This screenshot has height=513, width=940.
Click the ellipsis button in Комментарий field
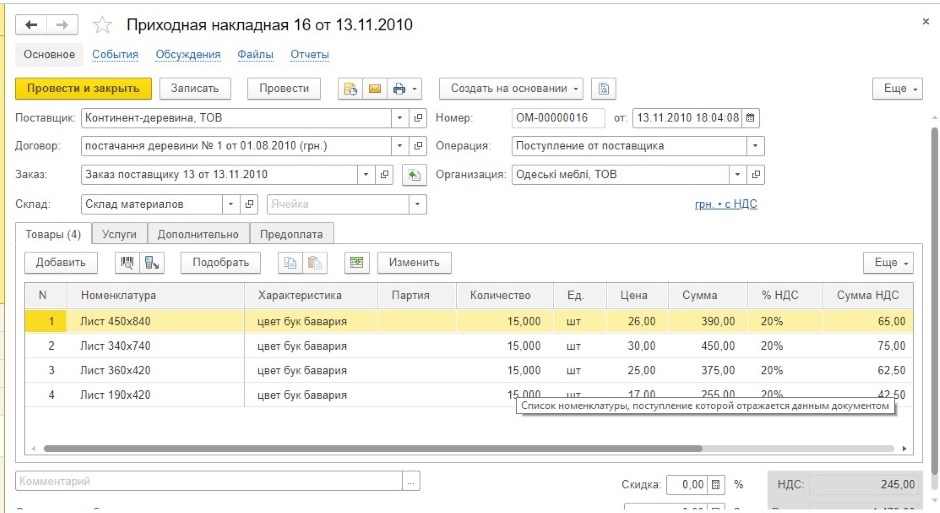411,481
